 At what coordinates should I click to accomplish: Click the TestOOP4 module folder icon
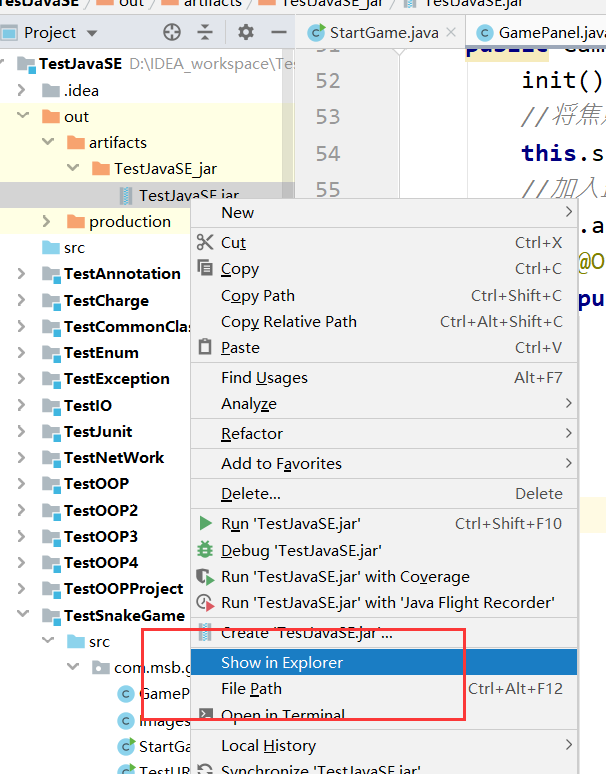tap(51, 562)
